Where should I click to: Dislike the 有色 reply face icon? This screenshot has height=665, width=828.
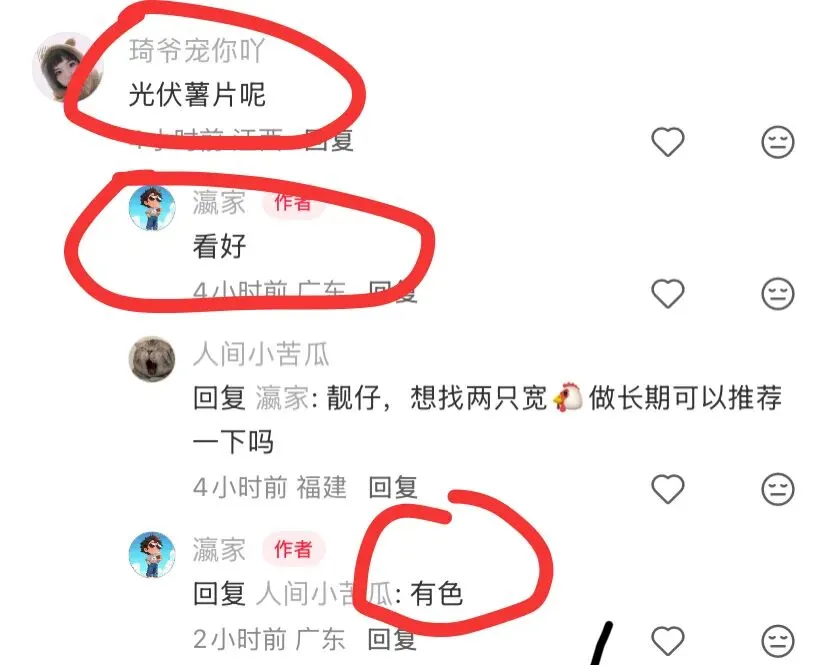(777, 640)
